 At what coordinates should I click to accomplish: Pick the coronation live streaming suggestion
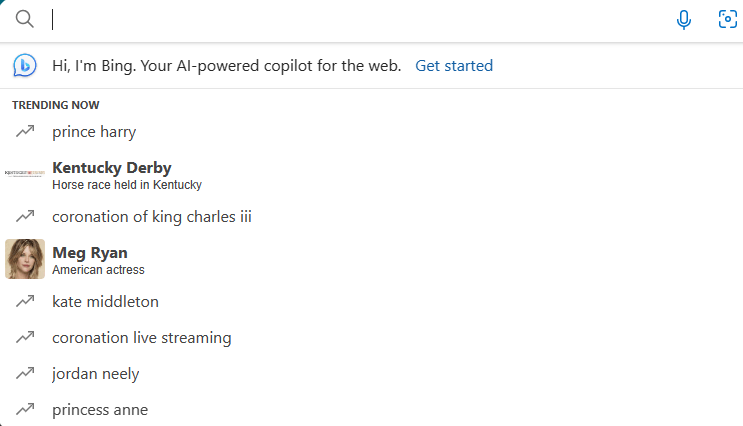[142, 338]
